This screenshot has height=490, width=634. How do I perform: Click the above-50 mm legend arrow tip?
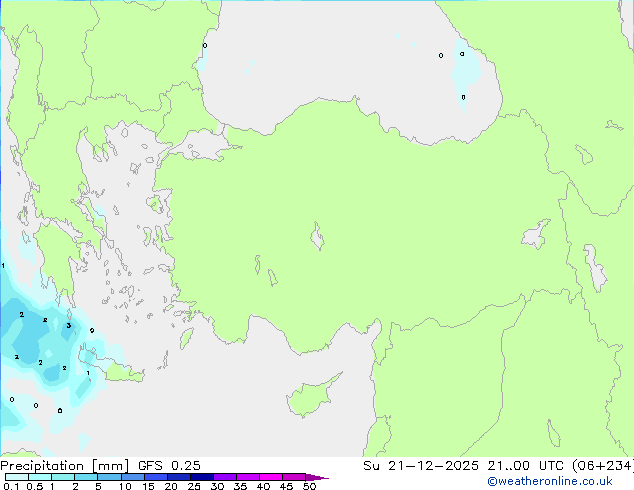click(x=317, y=477)
